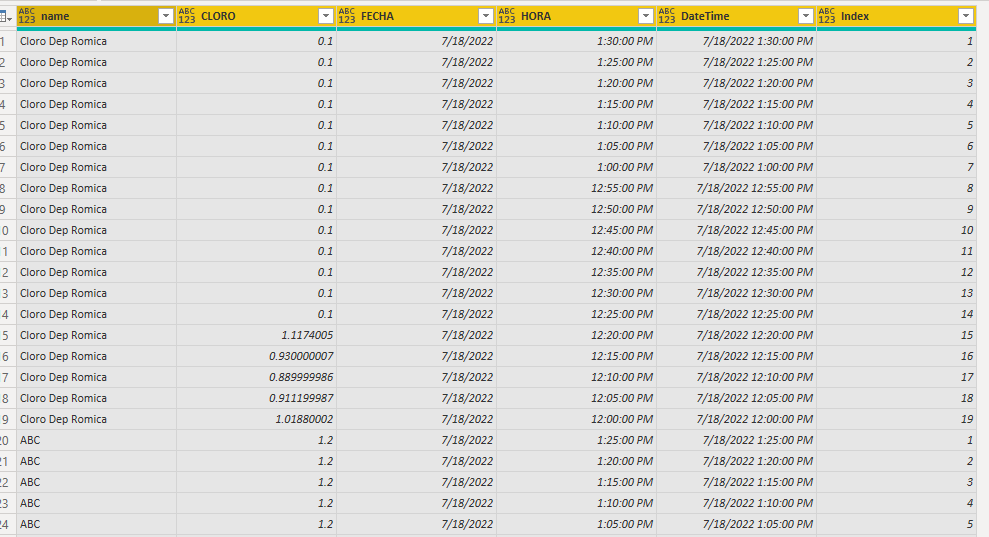Click ABC name cell in row 20
Viewport: 989px width, 537px height.
pyautogui.click(x=97, y=440)
